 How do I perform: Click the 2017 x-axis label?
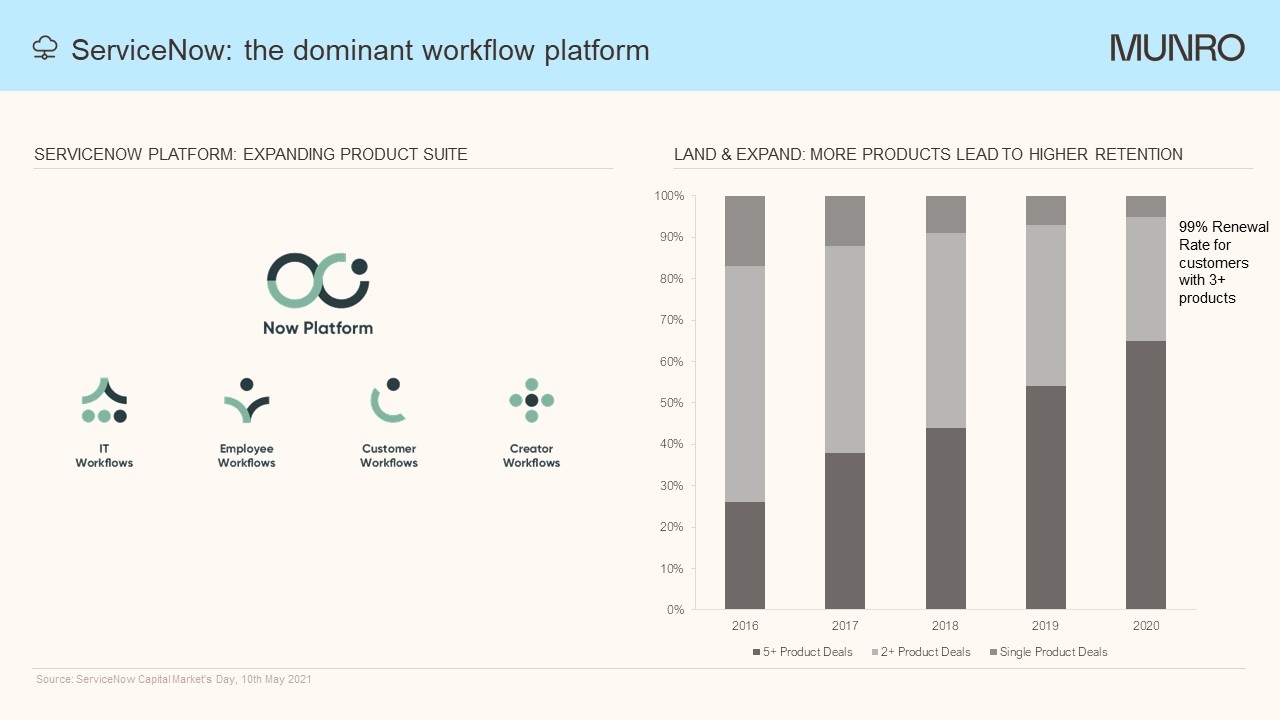(x=845, y=626)
